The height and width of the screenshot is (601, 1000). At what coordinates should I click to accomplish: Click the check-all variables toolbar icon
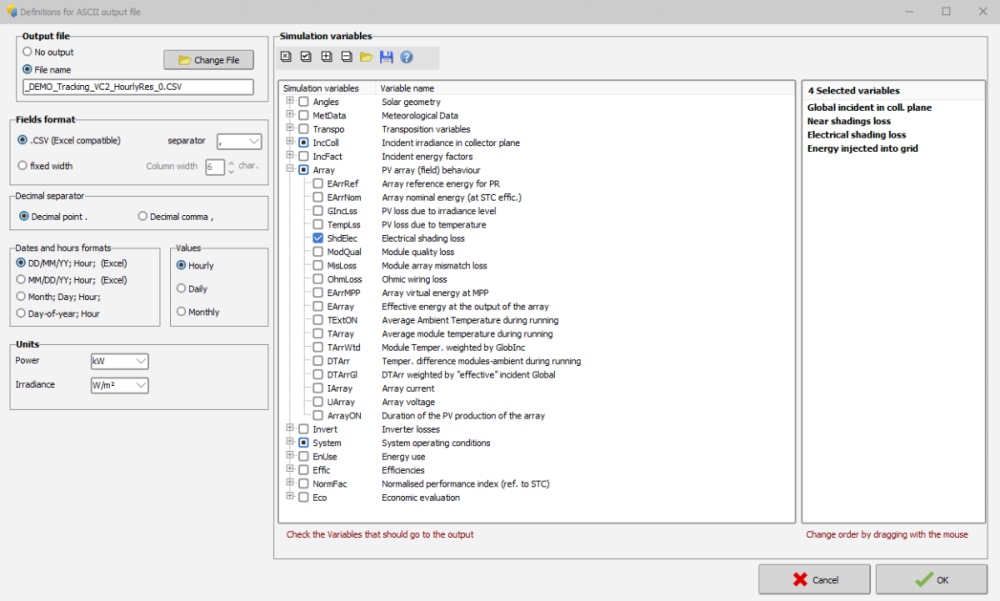[306, 57]
